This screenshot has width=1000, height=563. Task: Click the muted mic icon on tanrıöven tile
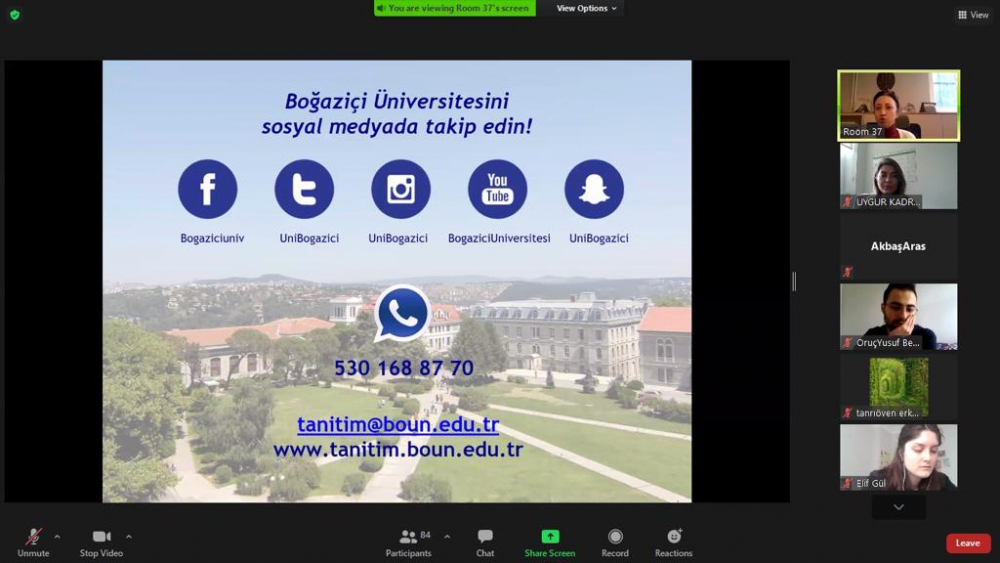pos(848,413)
